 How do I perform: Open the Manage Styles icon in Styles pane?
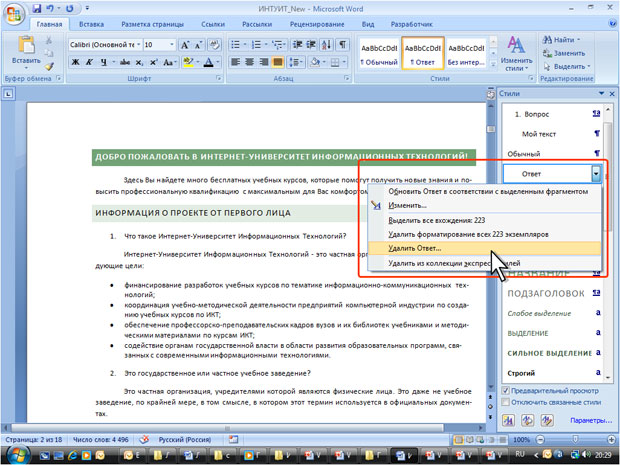click(x=547, y=420)
